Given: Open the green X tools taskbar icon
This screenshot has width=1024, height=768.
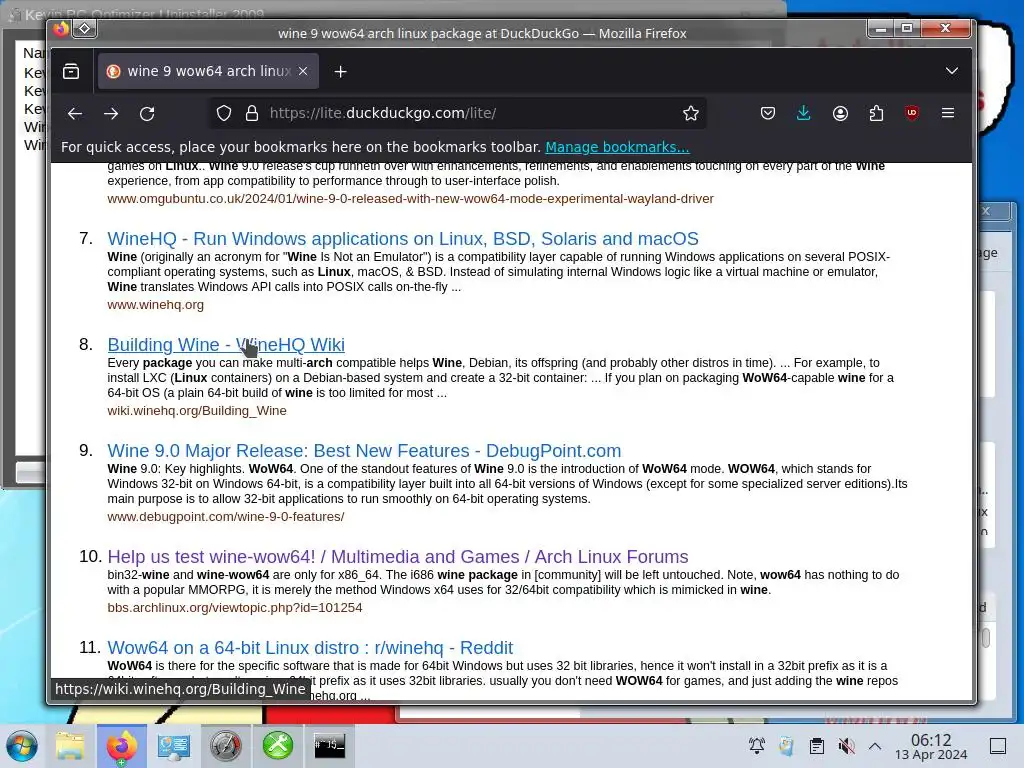Looking at the screenshot, I should coord(278,746).
